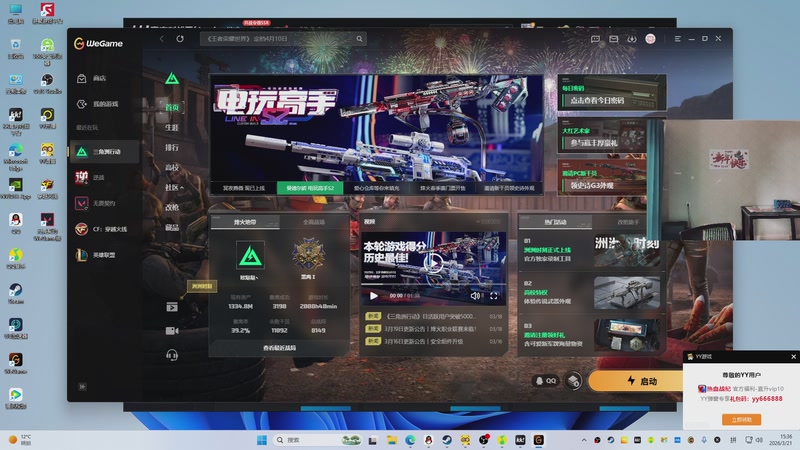Viewport: 800px width, 450px height.
Task: Open the player nickname dropdown under avatar
Action: (249, 278)
